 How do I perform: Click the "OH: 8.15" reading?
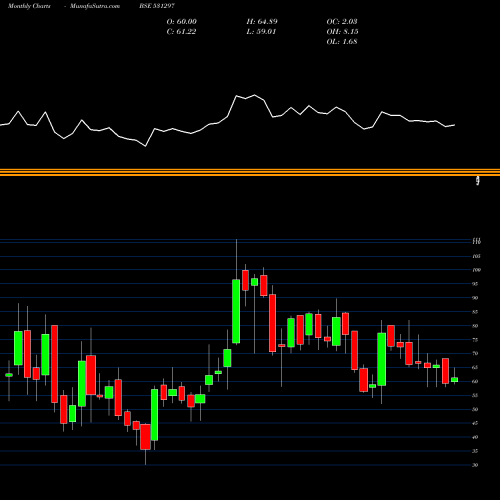[x=342, y=32]
